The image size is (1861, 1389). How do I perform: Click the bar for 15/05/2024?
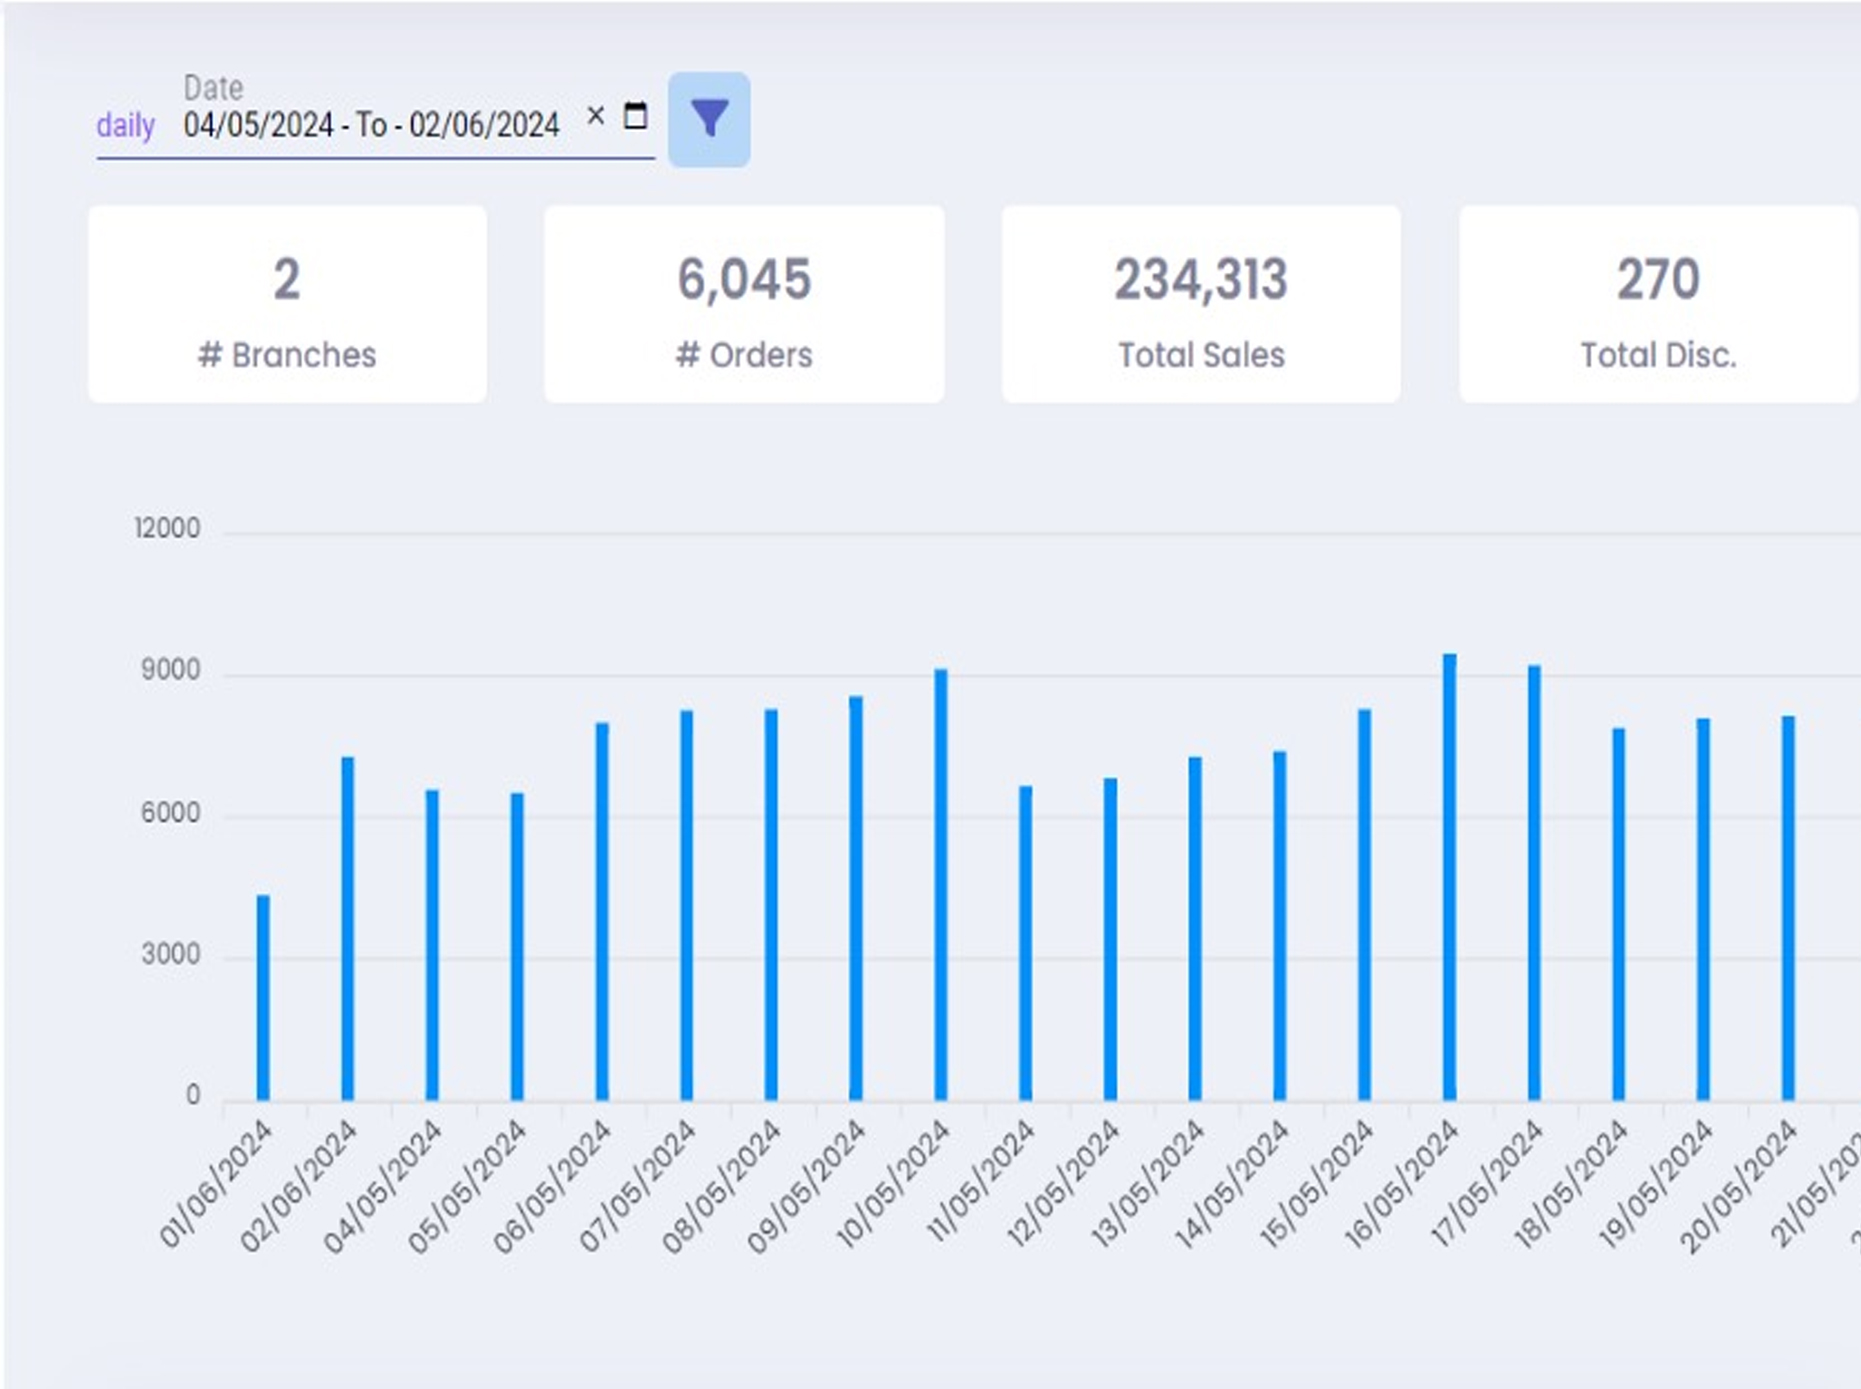click(x=1364, y=905)
